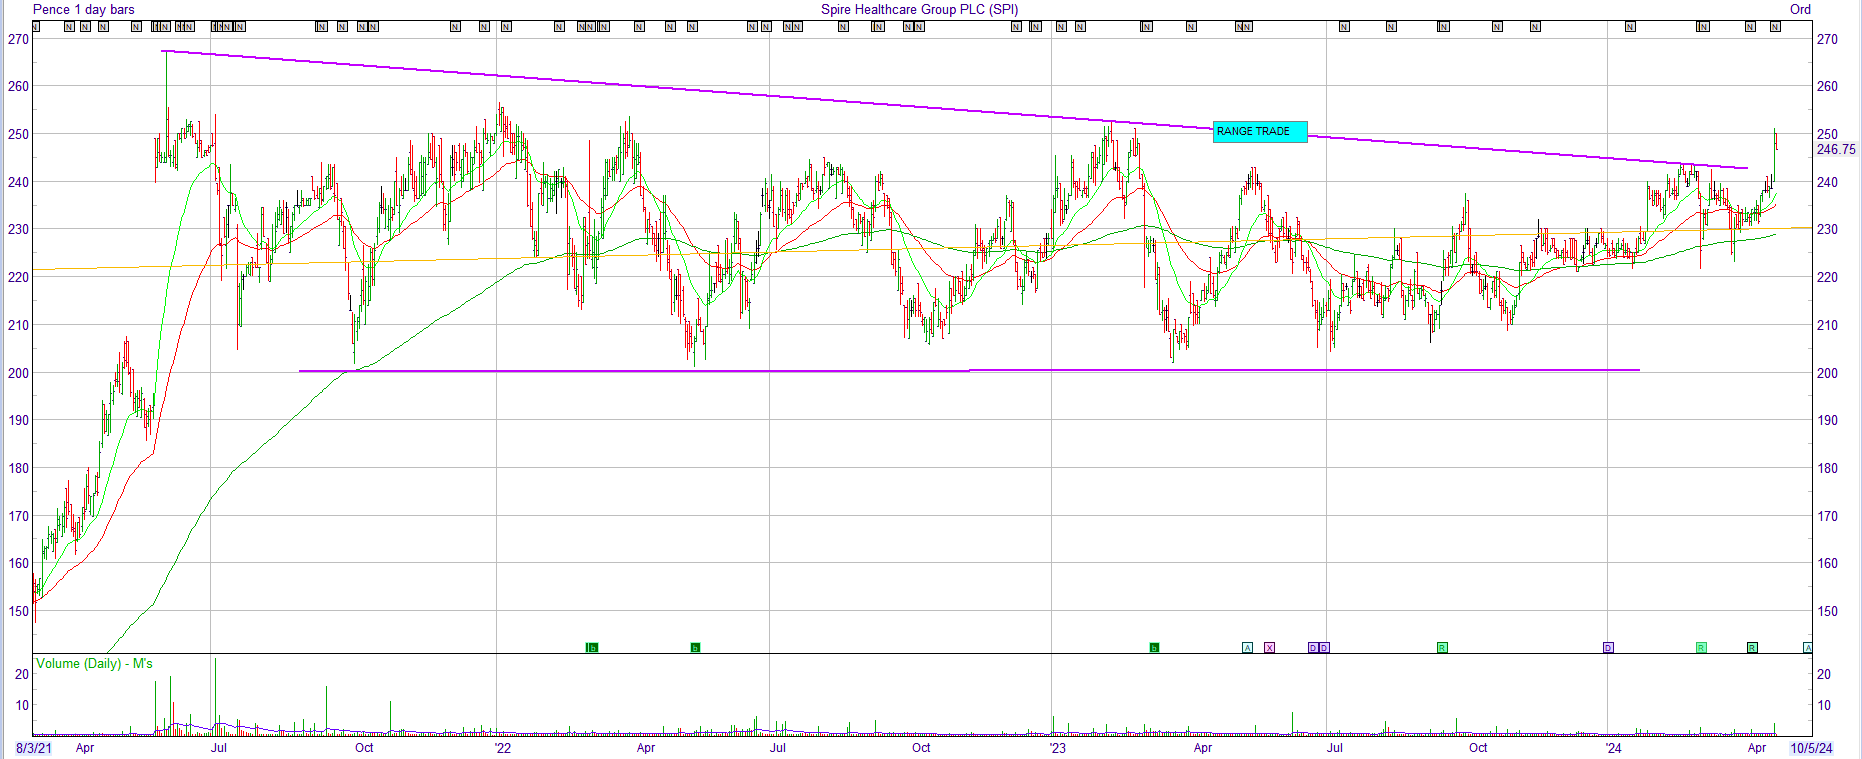1862x759 pixels.
Task: Click the last A marker at chart's right edge
Action: pos(1807,648)
